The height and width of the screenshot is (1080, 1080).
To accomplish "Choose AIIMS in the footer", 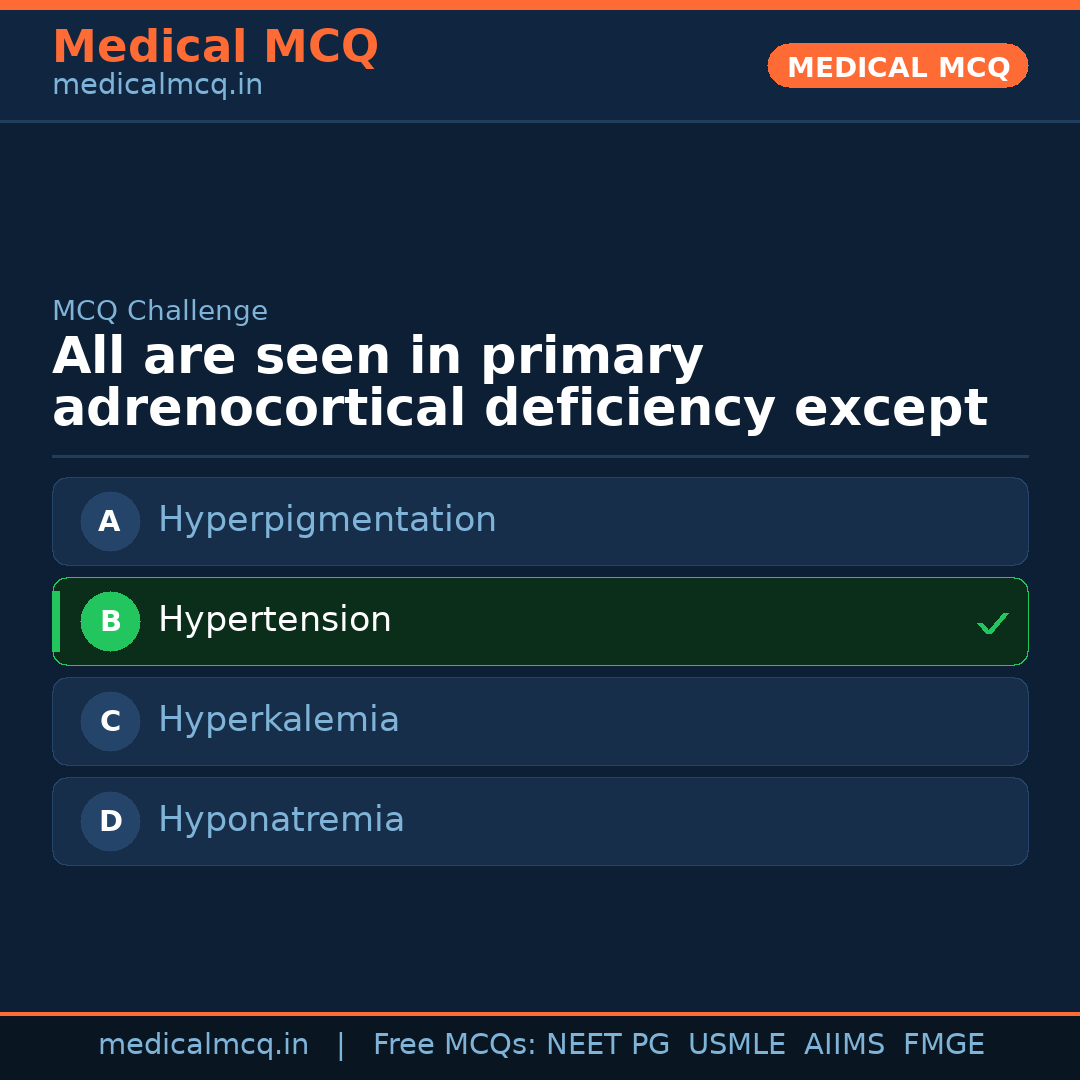I will coord(844,1045).
